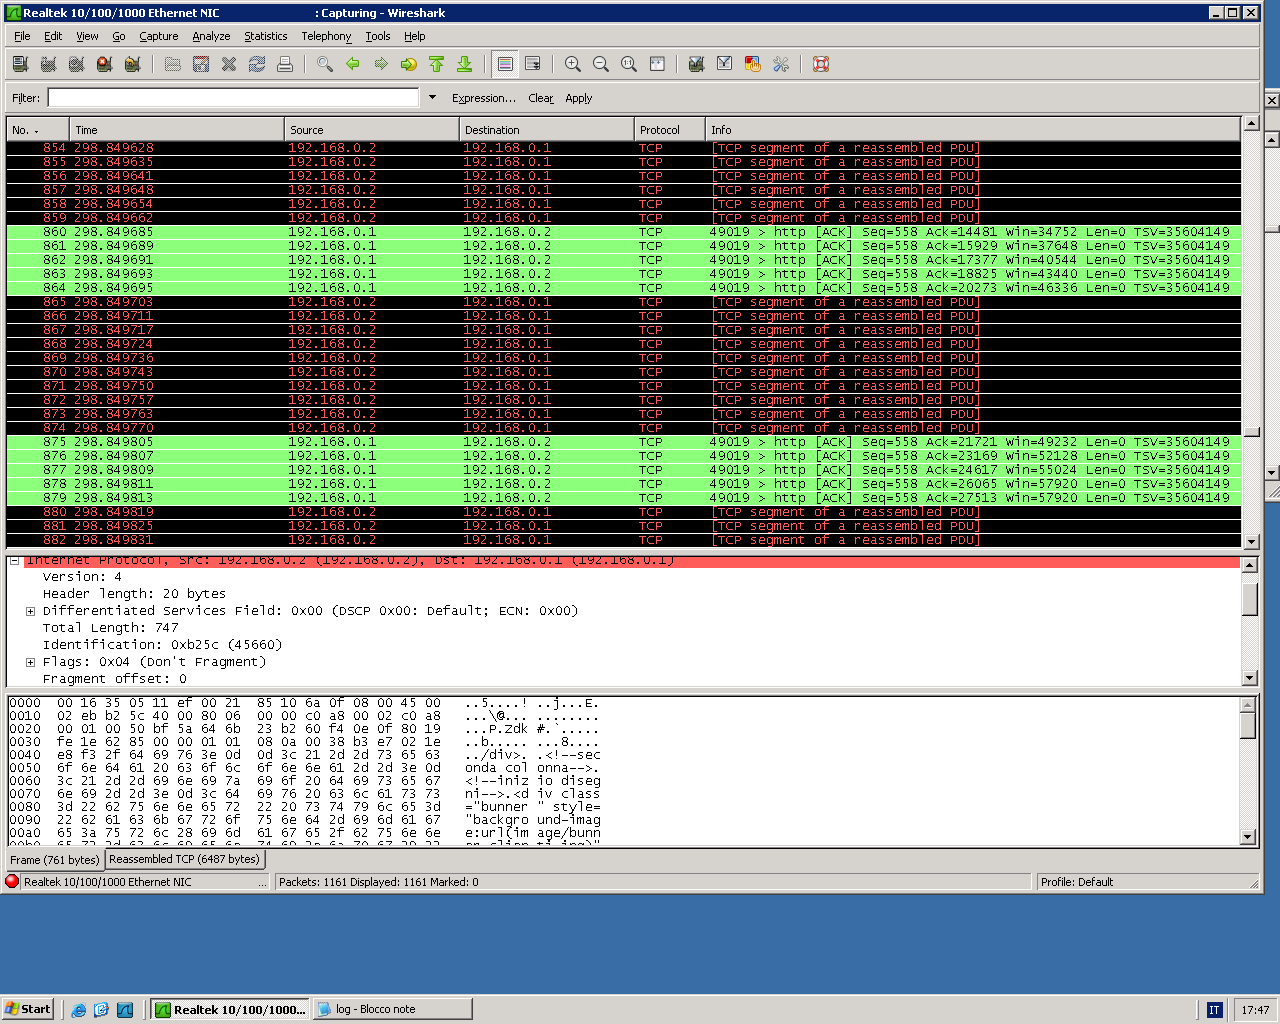Reset zoom to normal size

629,64
